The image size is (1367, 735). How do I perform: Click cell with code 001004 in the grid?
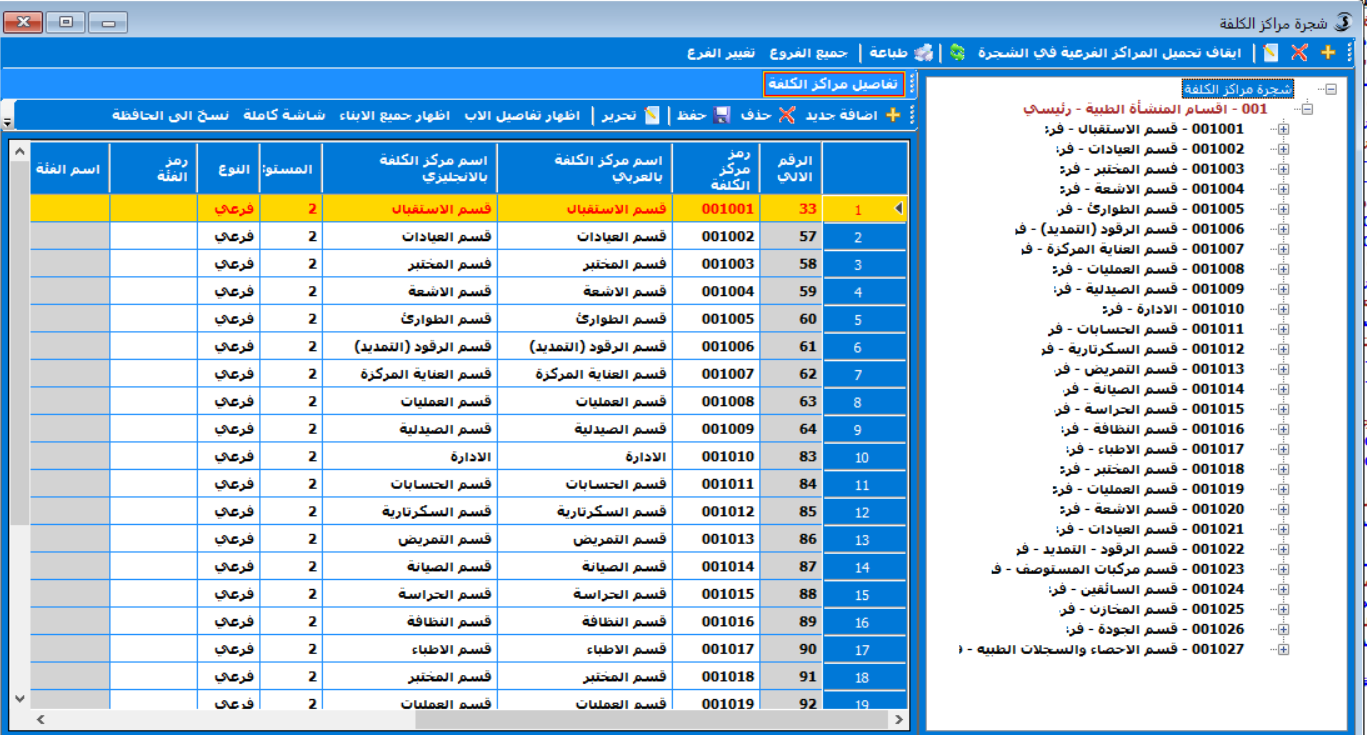click(x=716, y=292)
